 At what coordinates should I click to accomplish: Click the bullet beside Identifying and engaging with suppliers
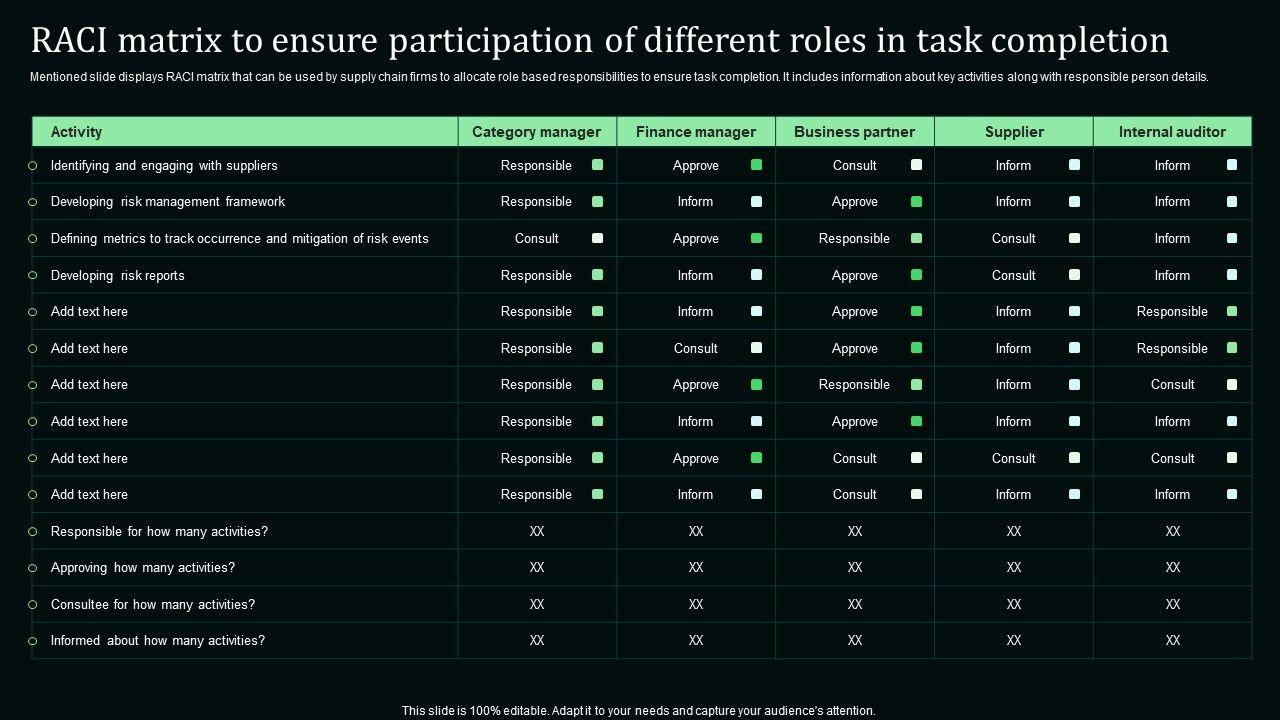point(33,166)
